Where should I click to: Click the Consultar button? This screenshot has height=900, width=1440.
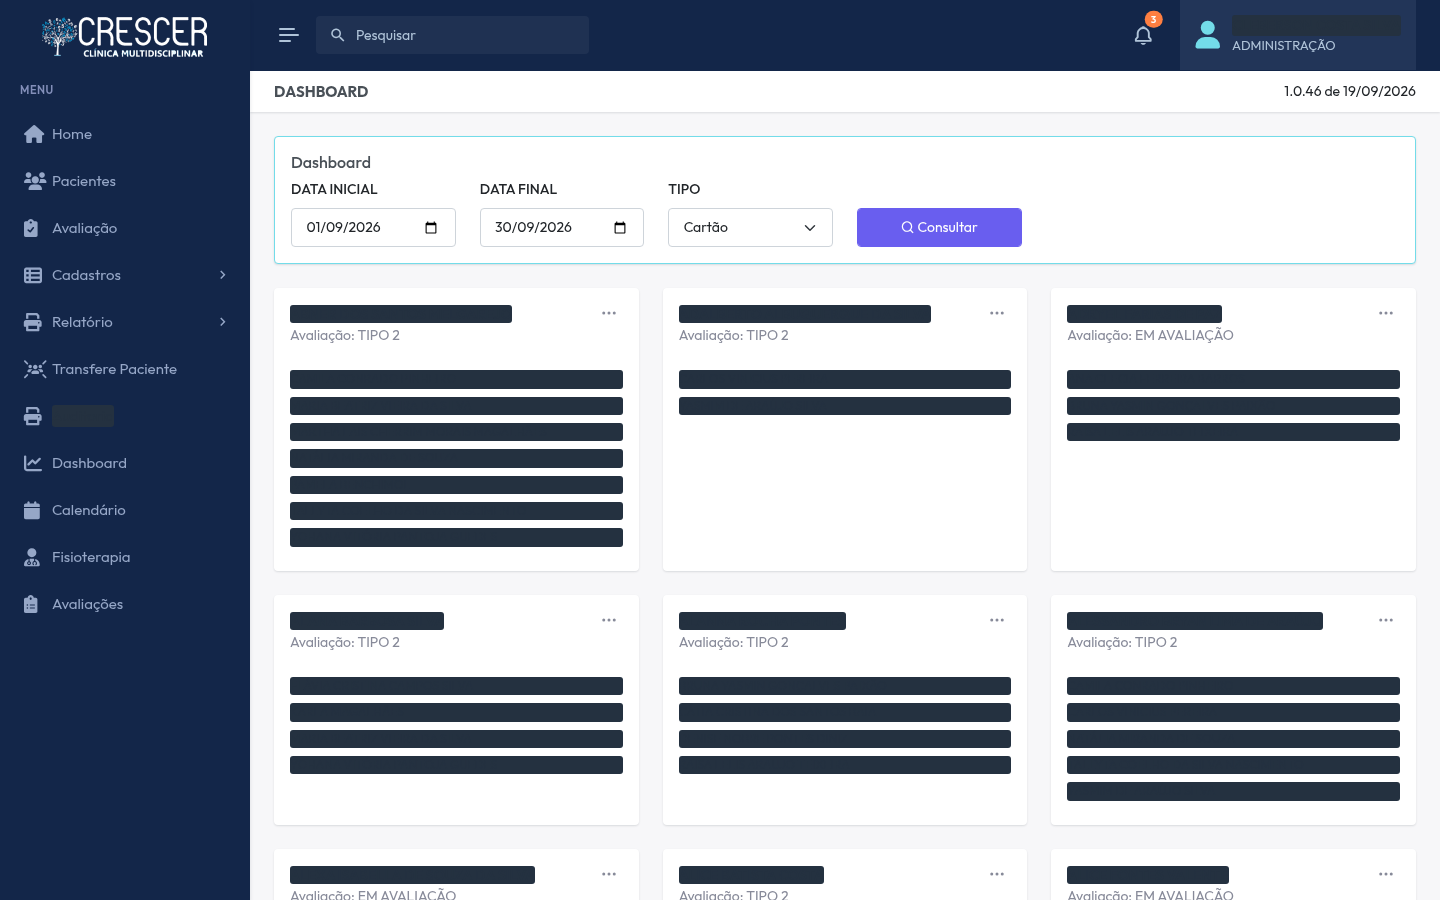939,227
